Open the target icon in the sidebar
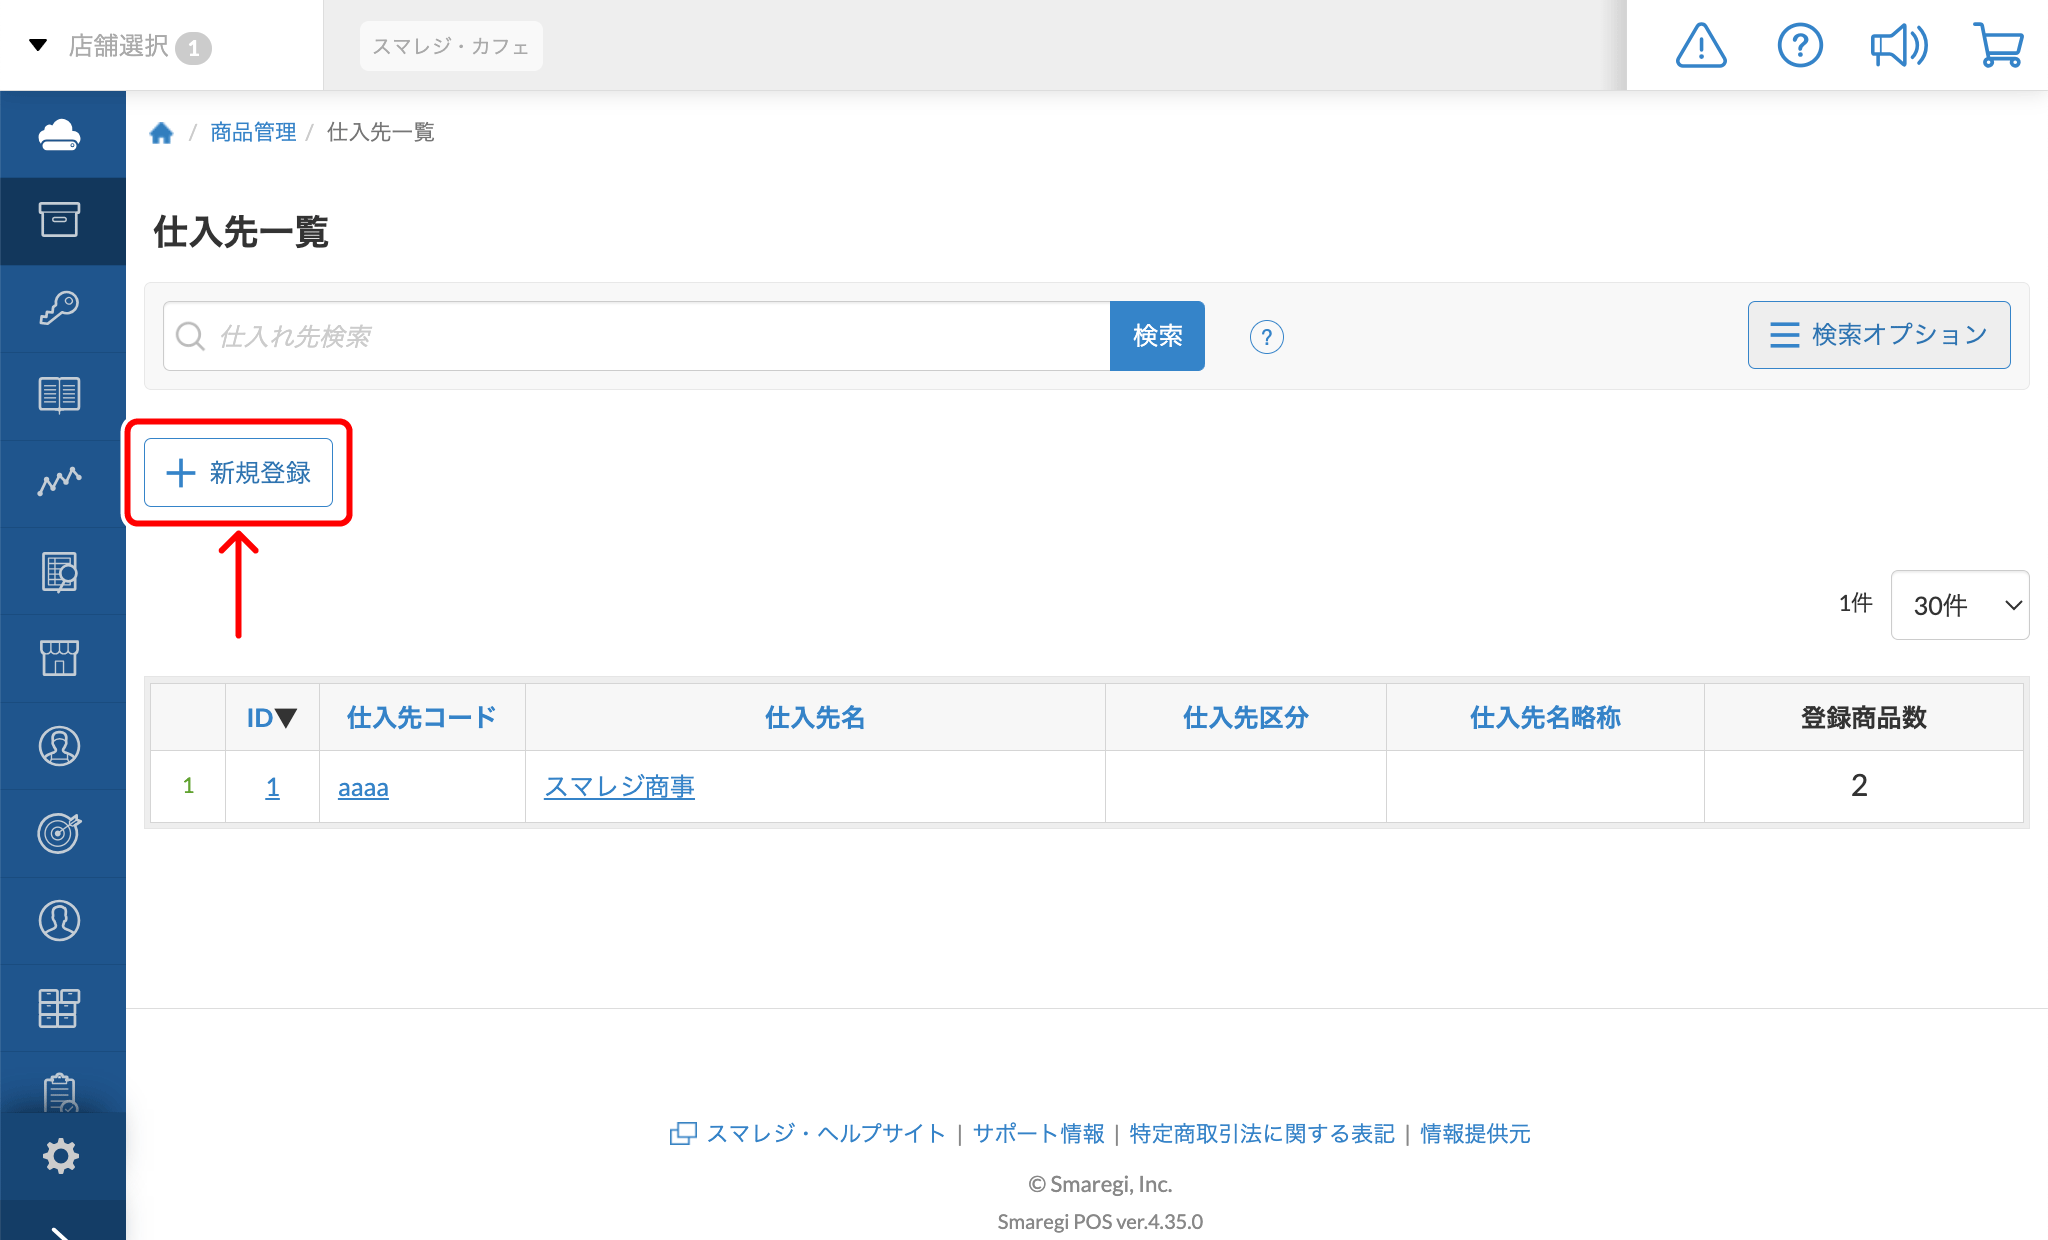 tap(62, 833)
